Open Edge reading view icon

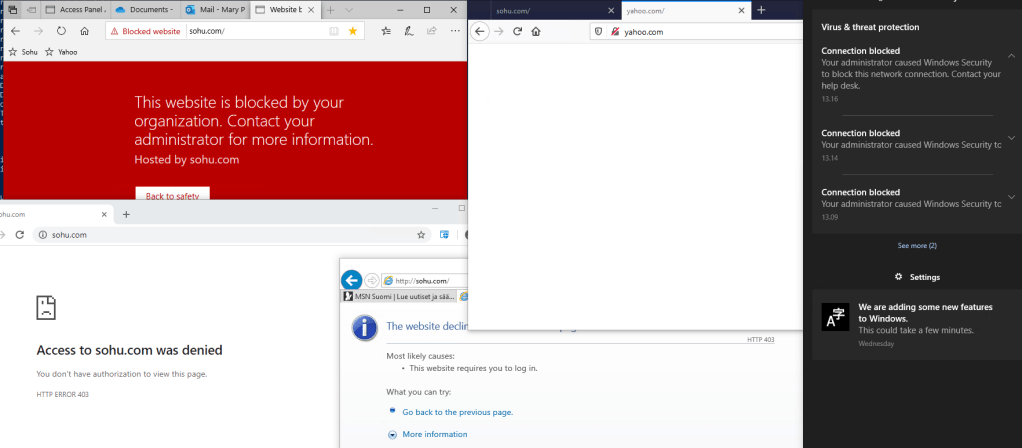[334, 31]
